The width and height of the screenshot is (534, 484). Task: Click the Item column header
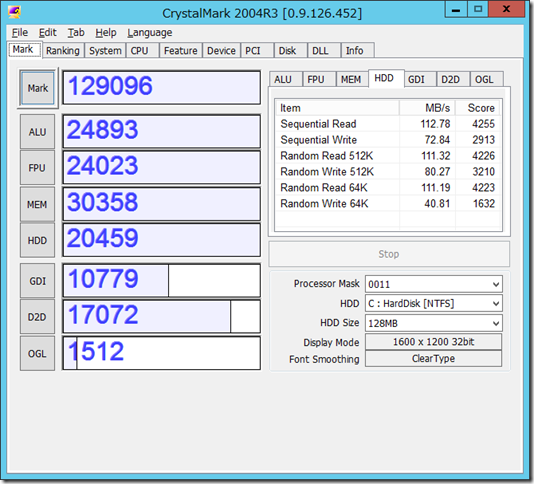[x=337, y=108]
